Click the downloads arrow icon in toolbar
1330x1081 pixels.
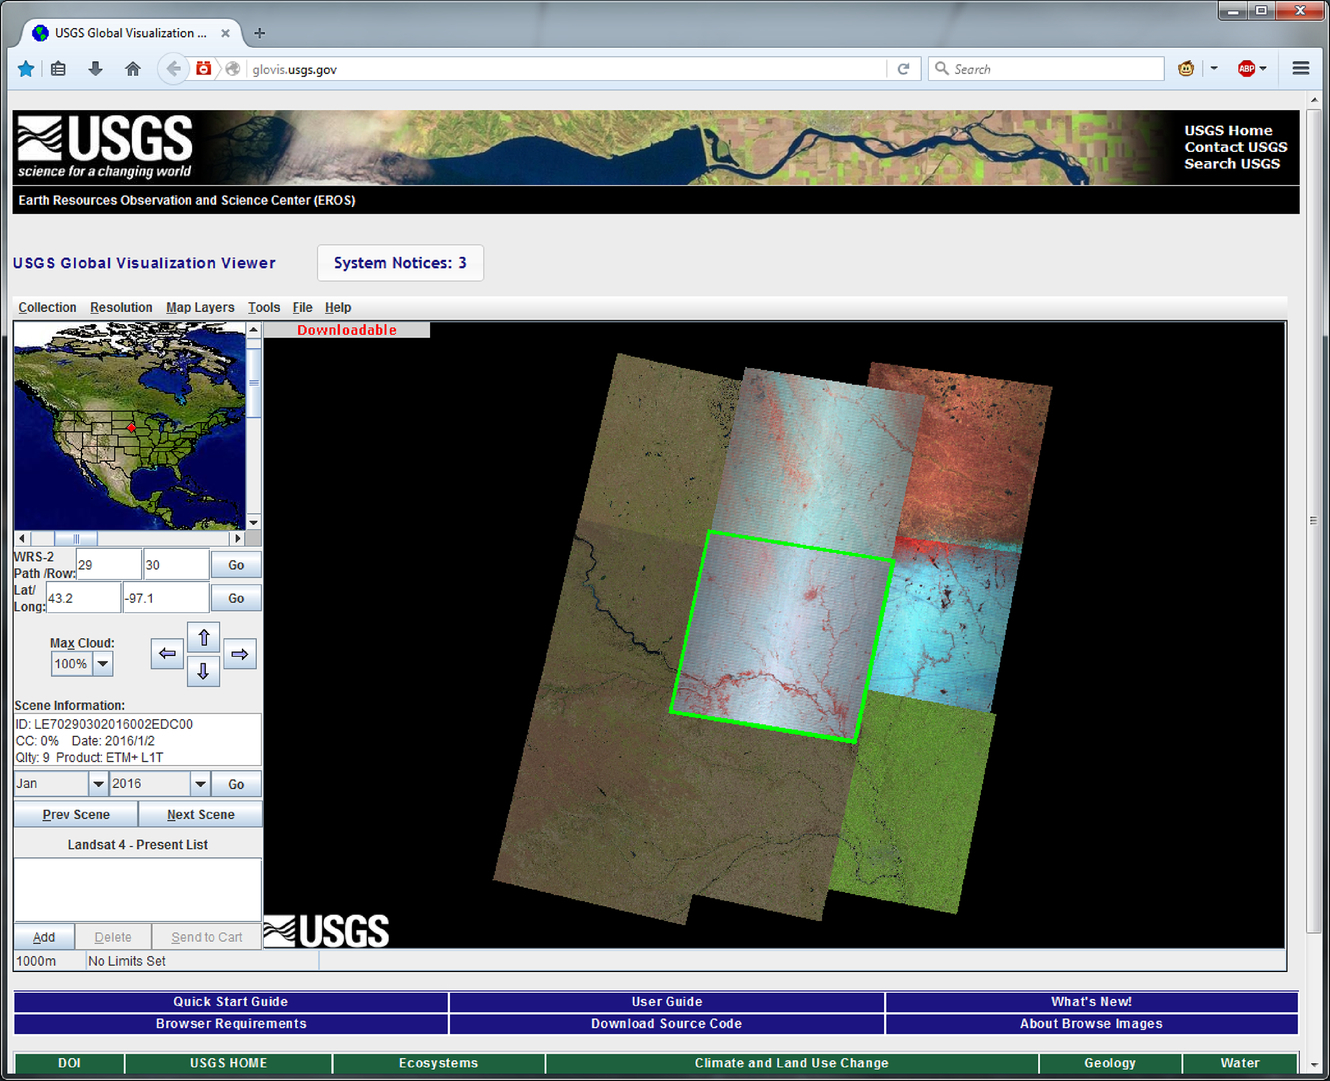(x=95, y=69)
